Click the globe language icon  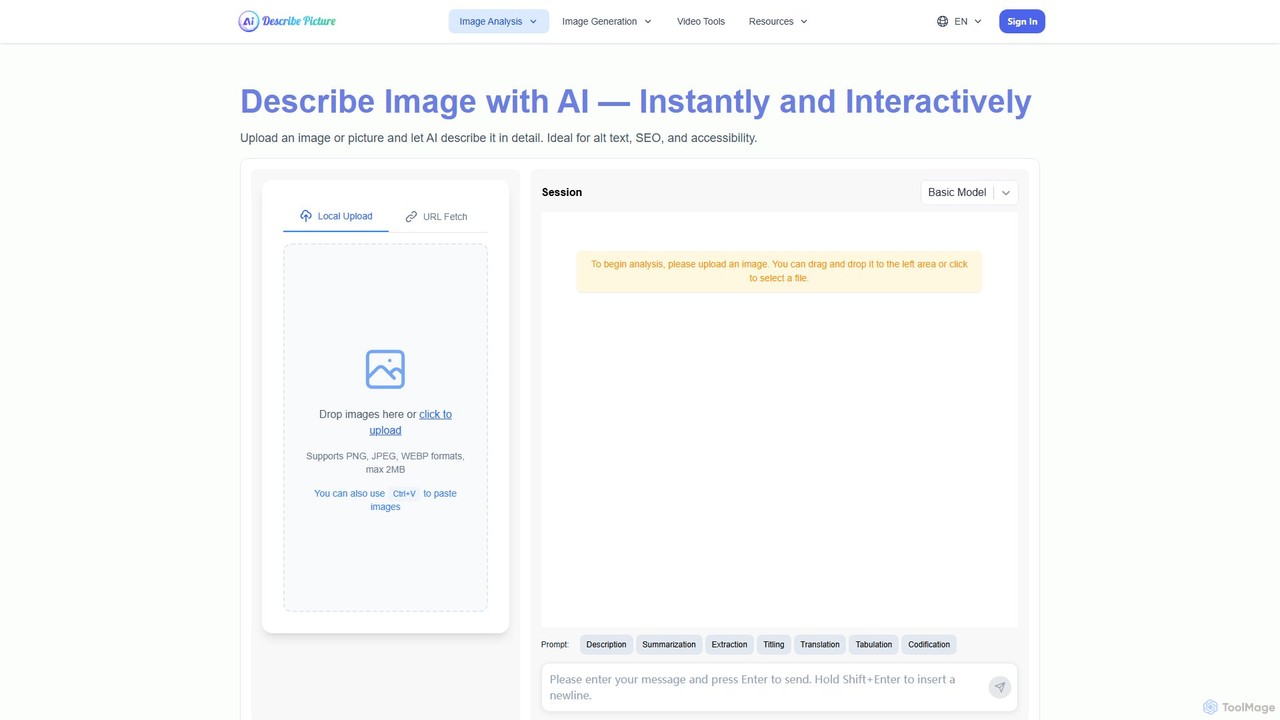pos(942,21)
